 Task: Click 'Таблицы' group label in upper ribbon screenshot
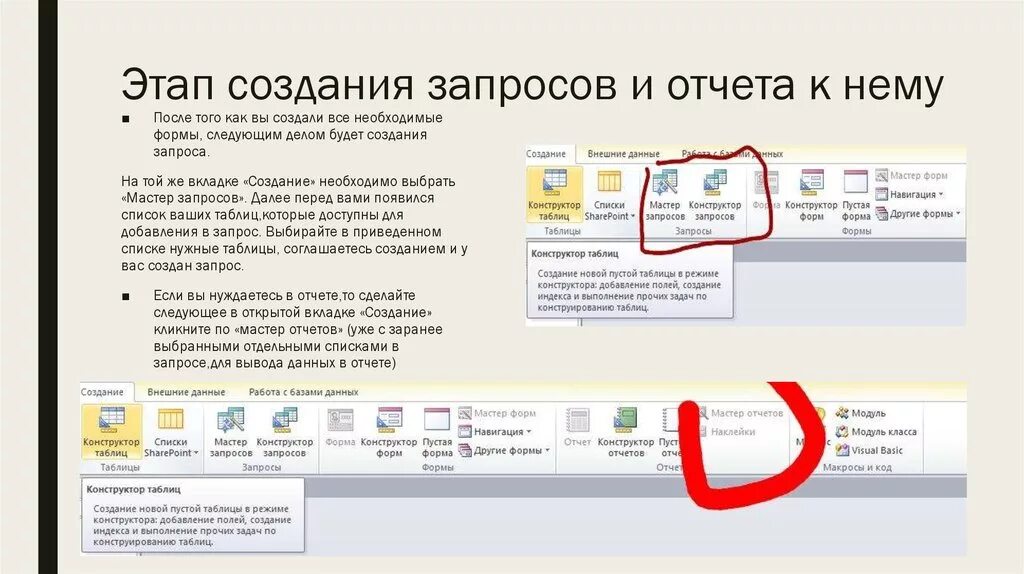[562, 231]
